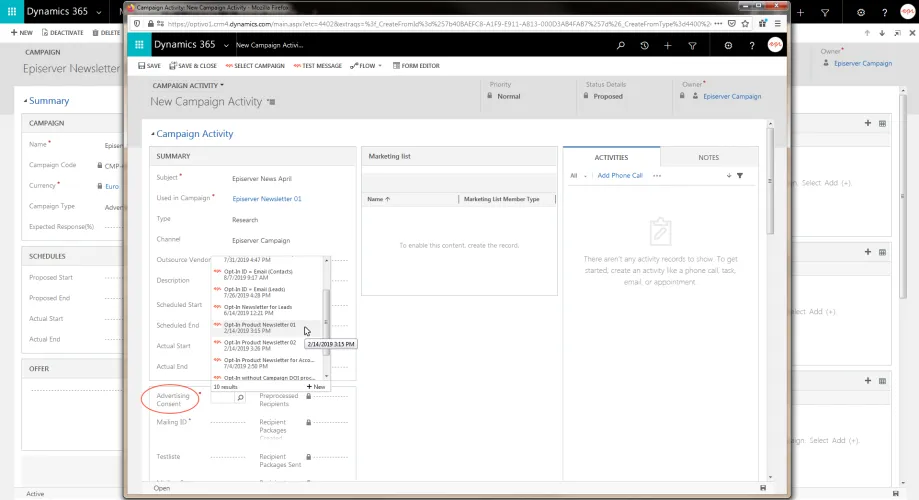Click Firefox site information shield icon
Viewport: 919px width, 500px height.
coord(137,23)
